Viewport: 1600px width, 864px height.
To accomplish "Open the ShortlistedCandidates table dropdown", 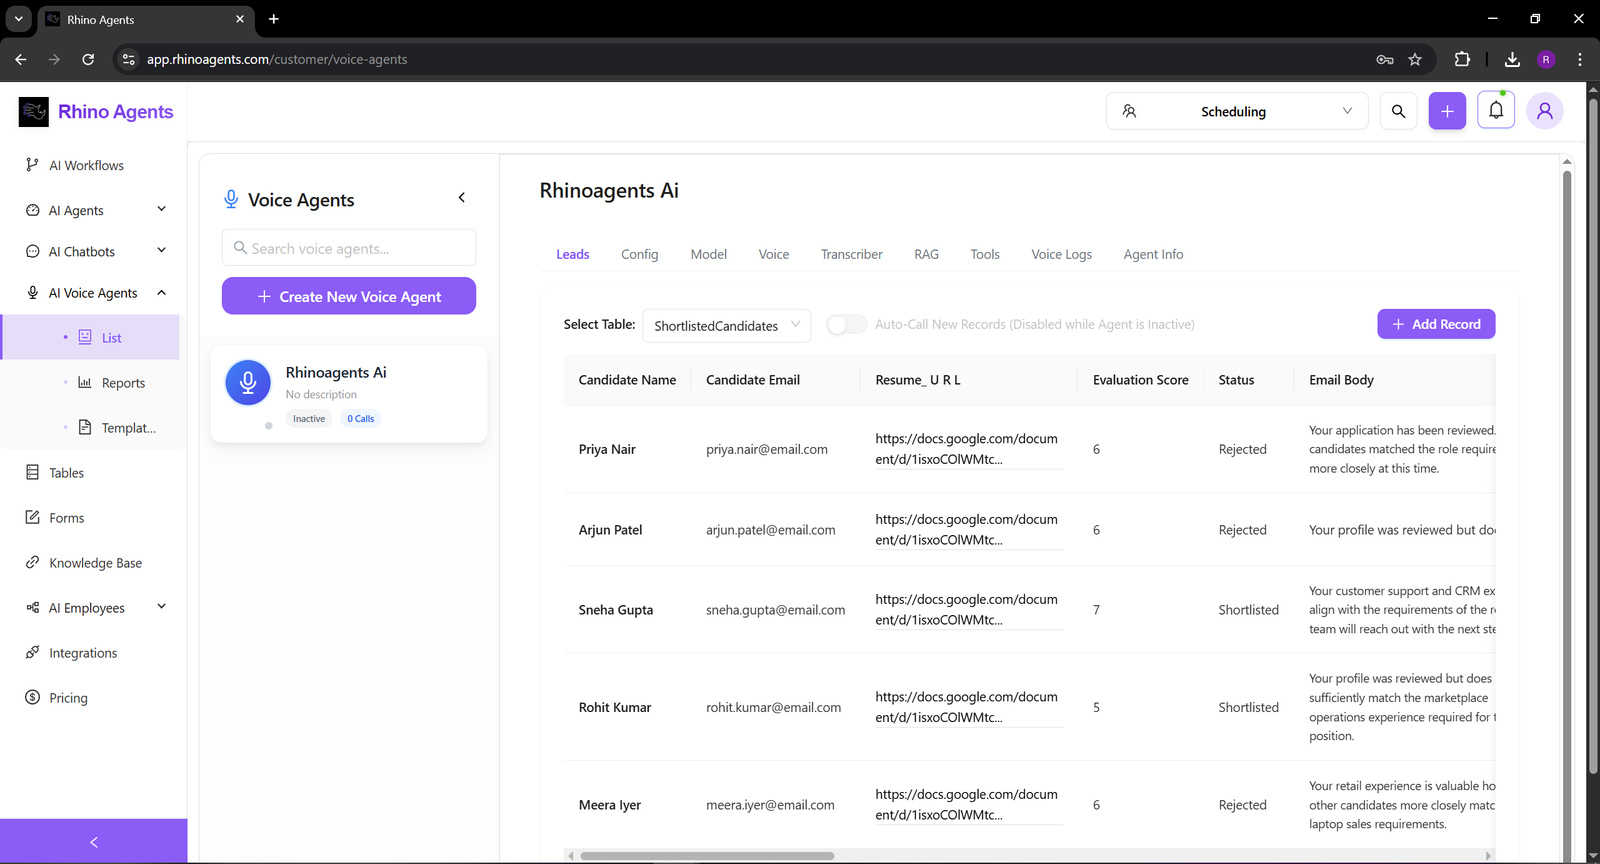I will 726,326.
